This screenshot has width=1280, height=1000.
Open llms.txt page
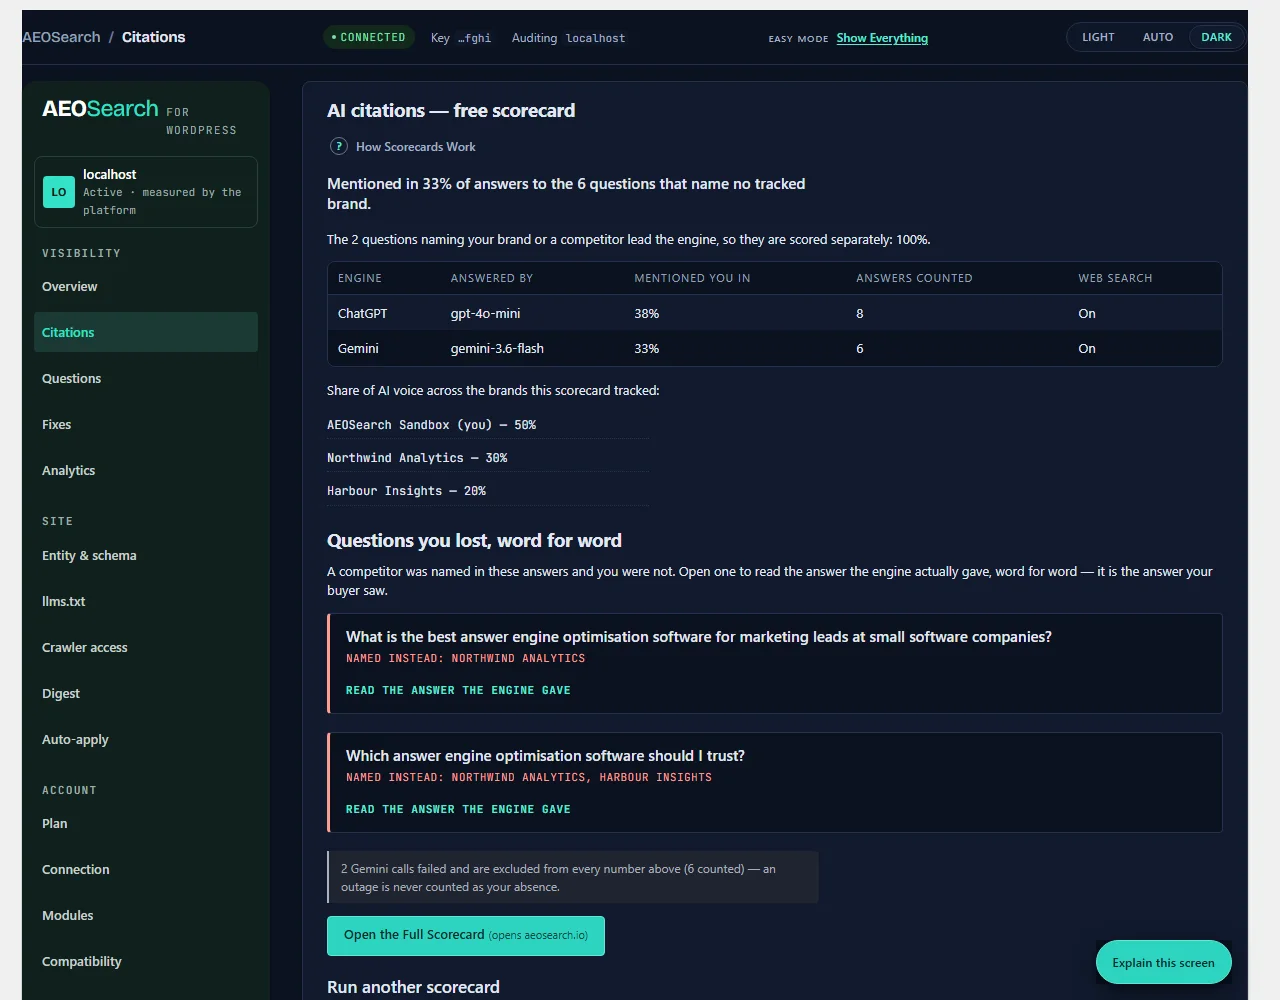(x=146, y=601)
